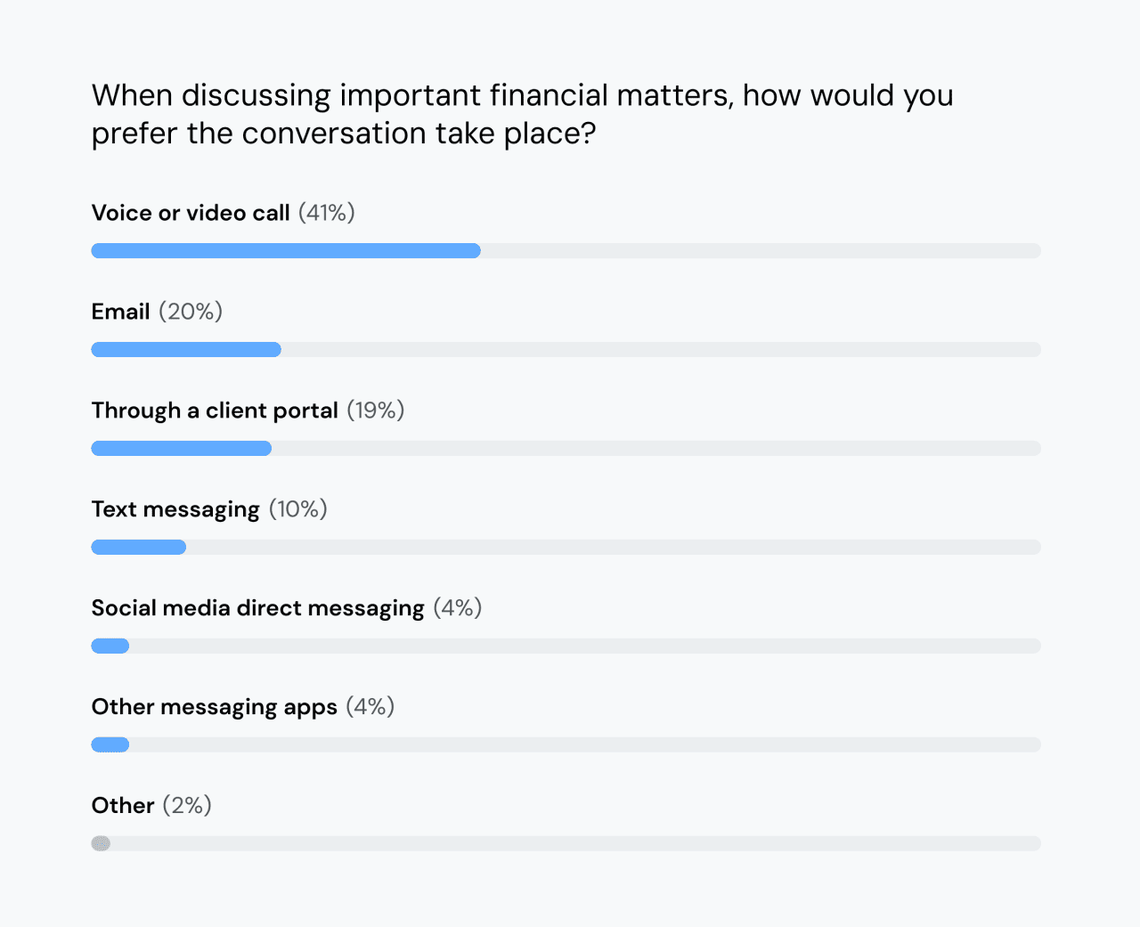Click the (20%) percentage next to Email
The image size is (1140, 927).
(191, 312)
